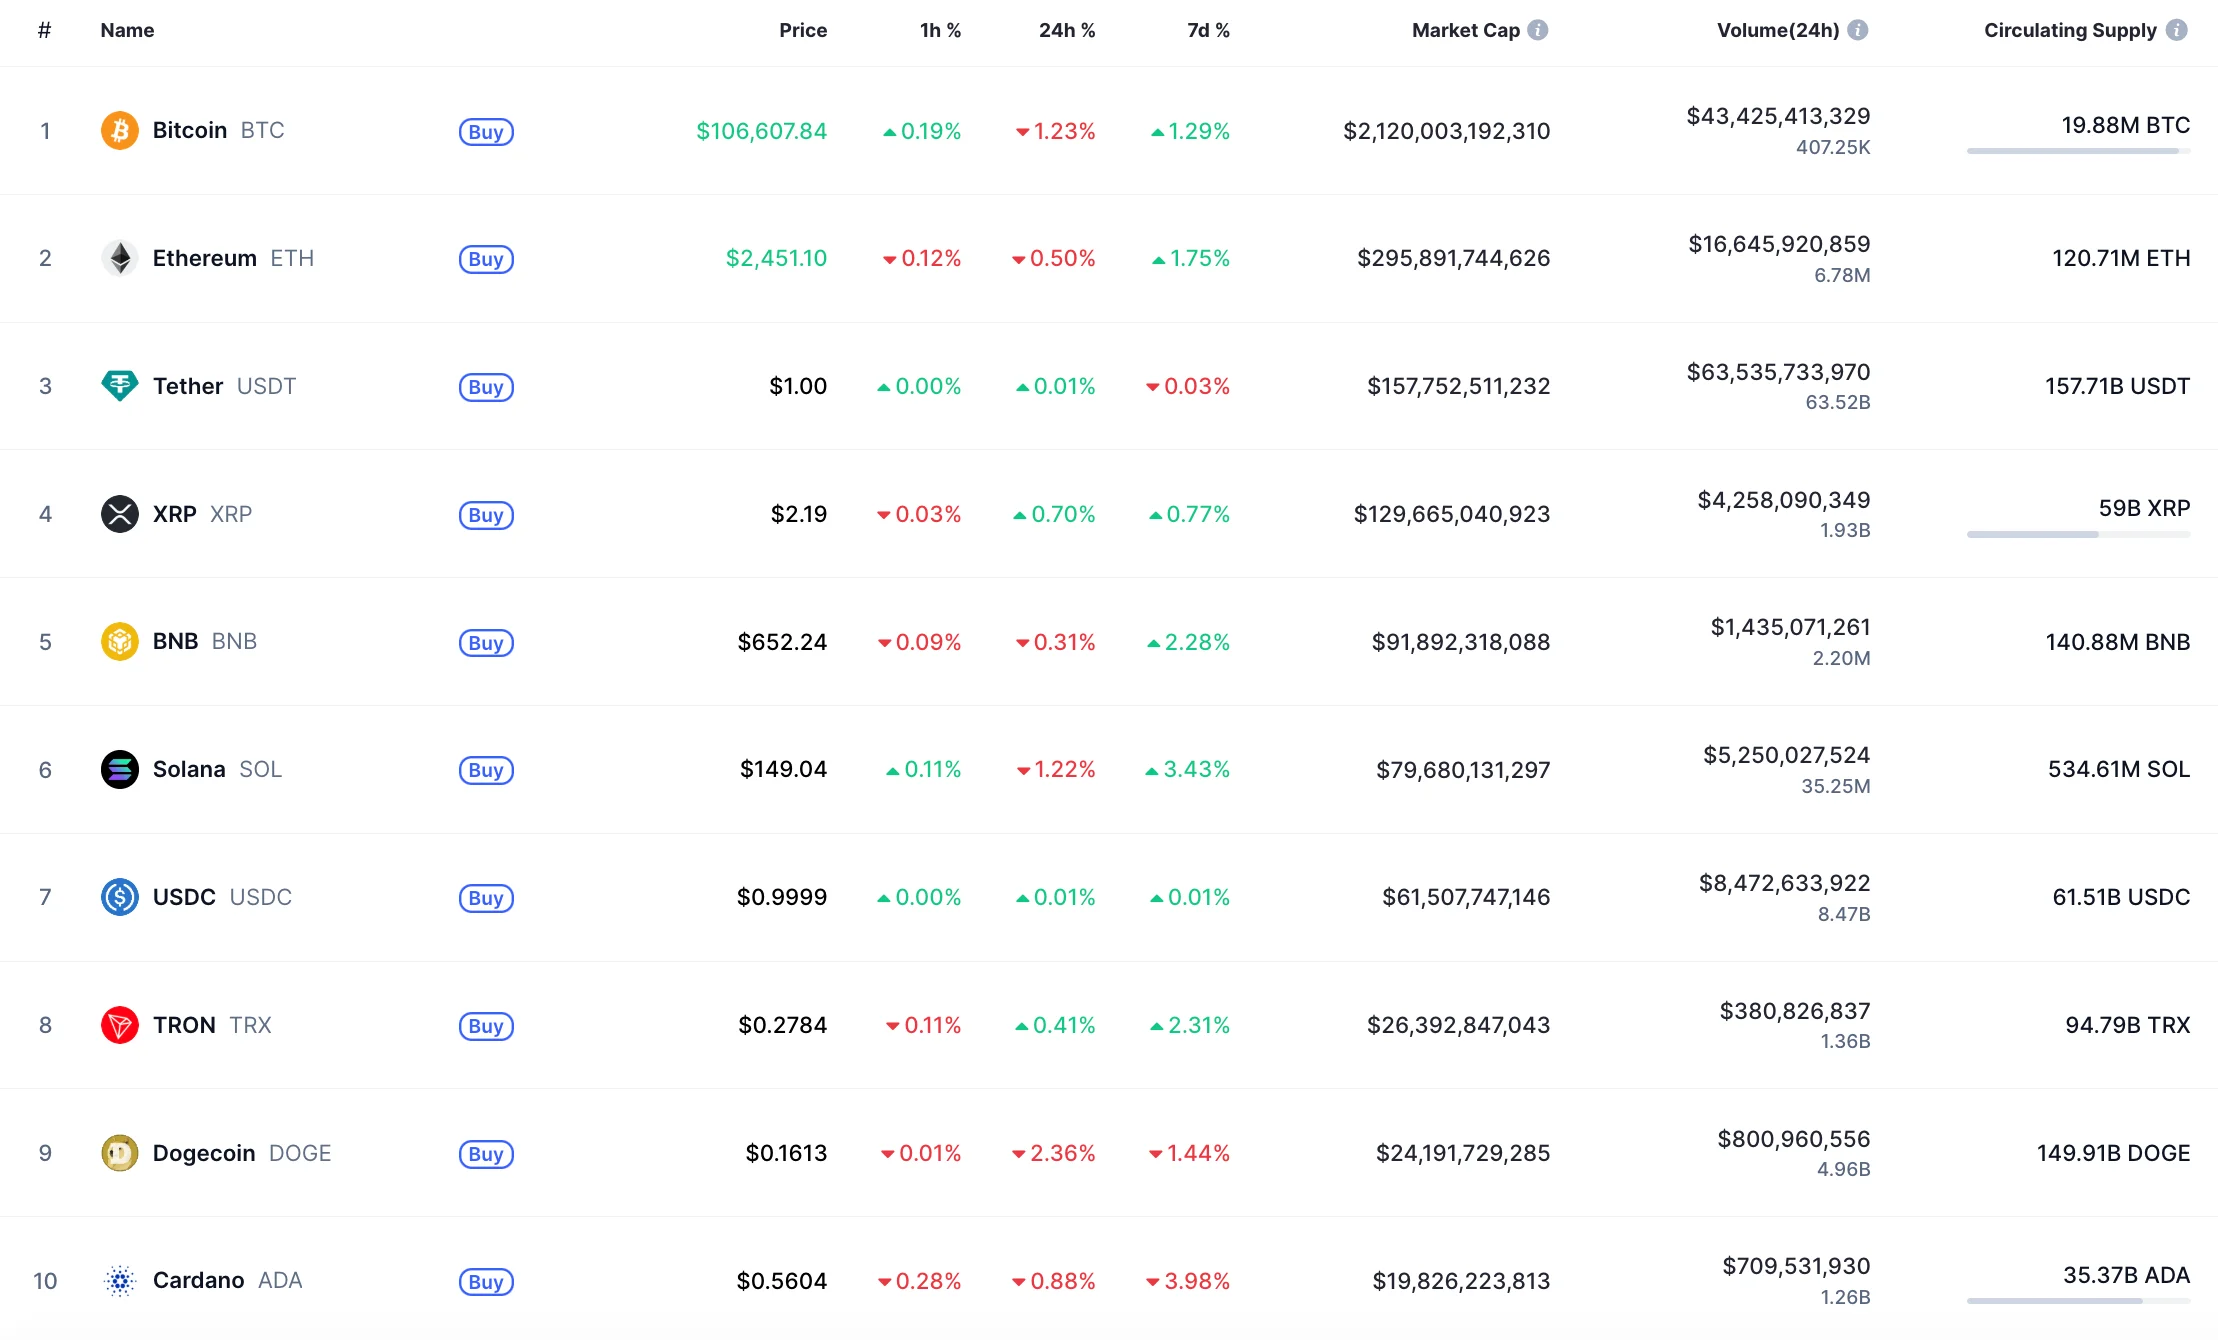Click the Ethereum diamond logo icon

pyautogui.click(x=120, y=258)
